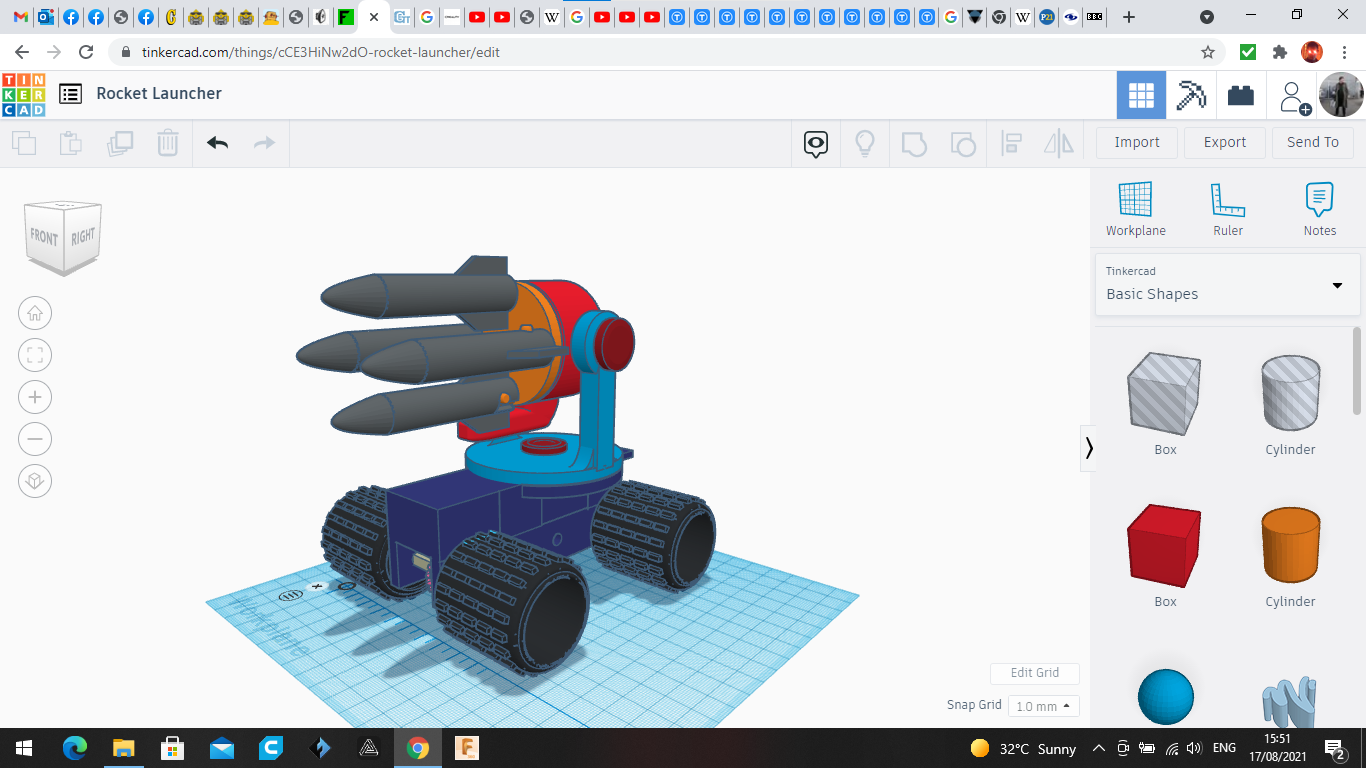Click the Ungroup shapes tool
The width and height of the screenshot is (1366, 768).
coord(962,144)
